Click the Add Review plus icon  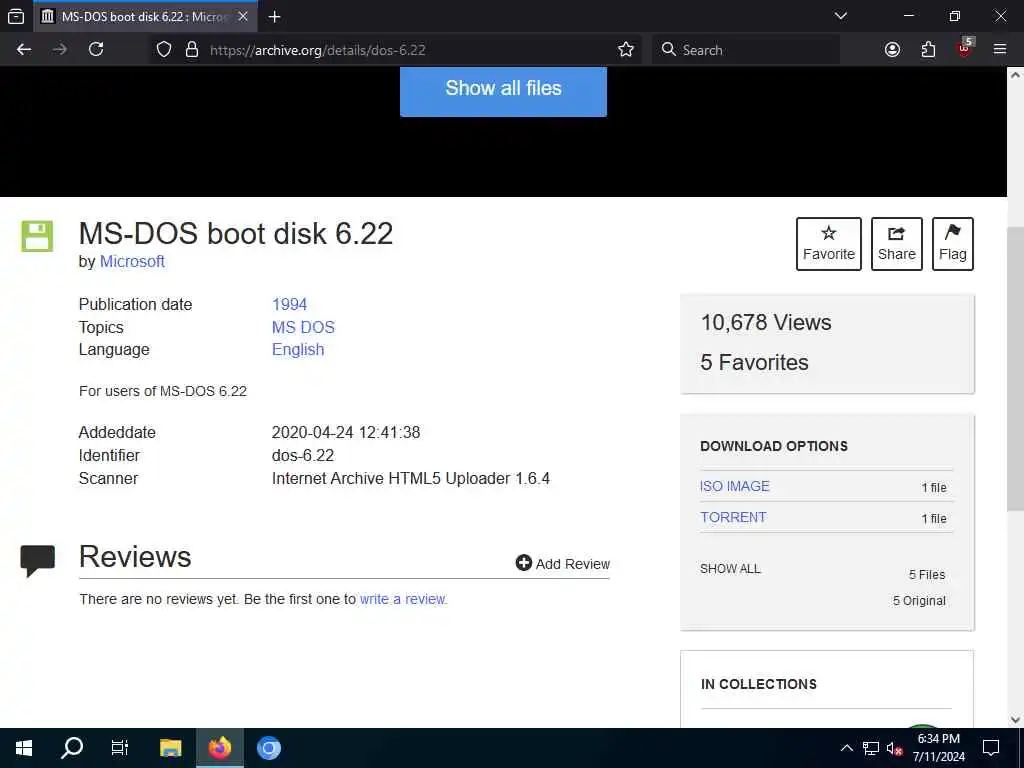[x=524, y=563]
